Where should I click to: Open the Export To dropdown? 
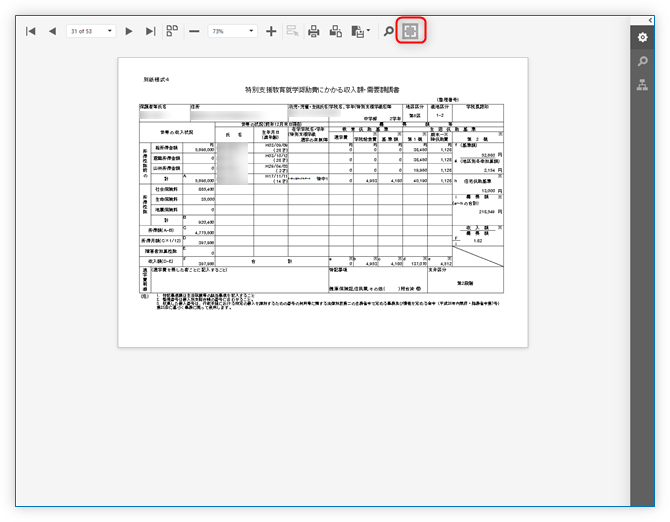361,31
